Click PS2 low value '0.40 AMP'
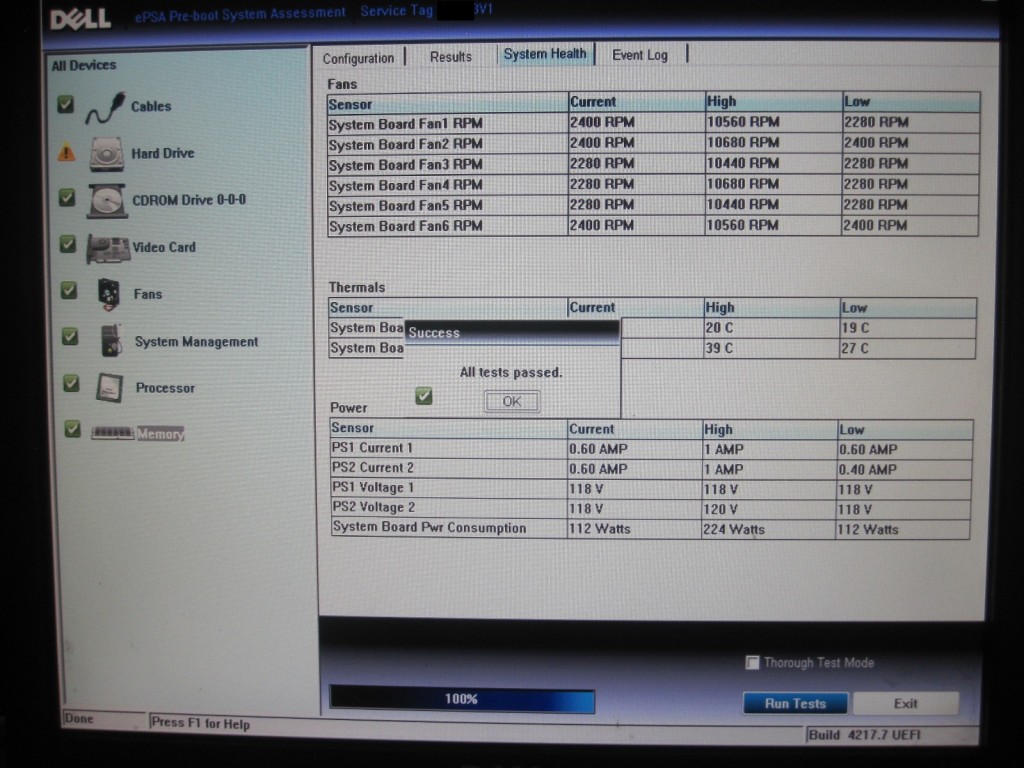This screenshot has width=1024, height=768. pyautogui.click(x=868, y=470)
